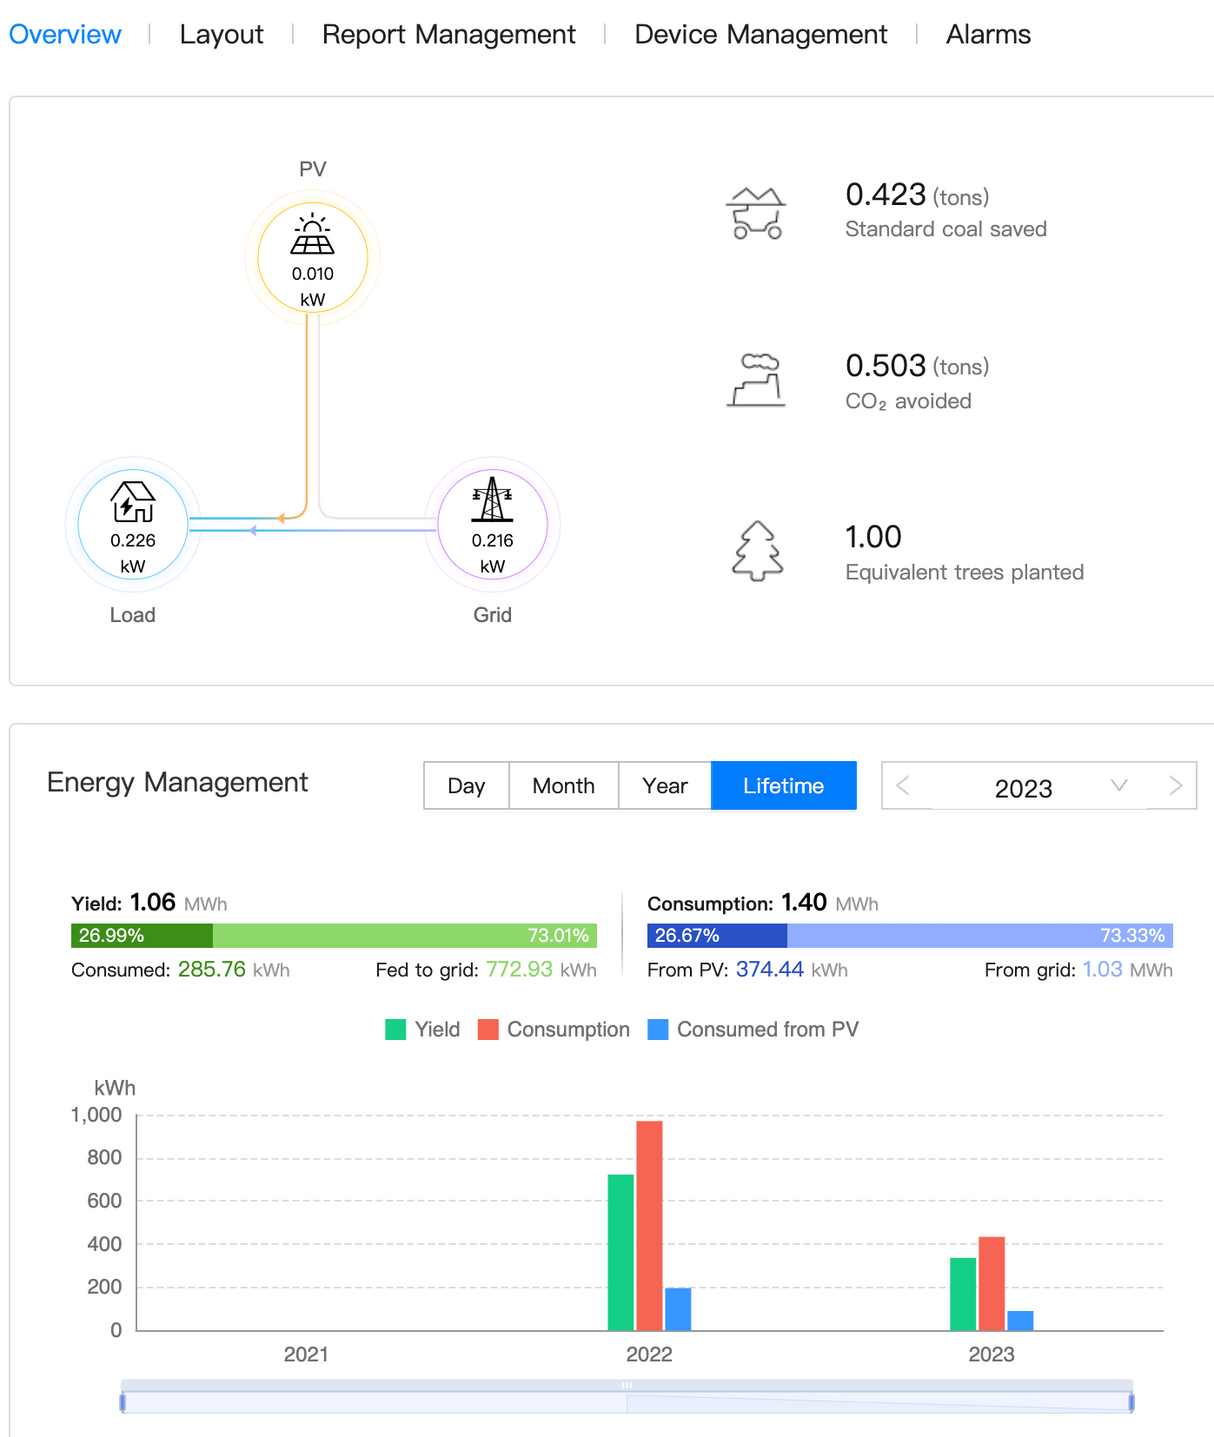The height and width of the screenshot is (1437, 1214).
Task: Open Device Management tab
Action: click(760, 35)
